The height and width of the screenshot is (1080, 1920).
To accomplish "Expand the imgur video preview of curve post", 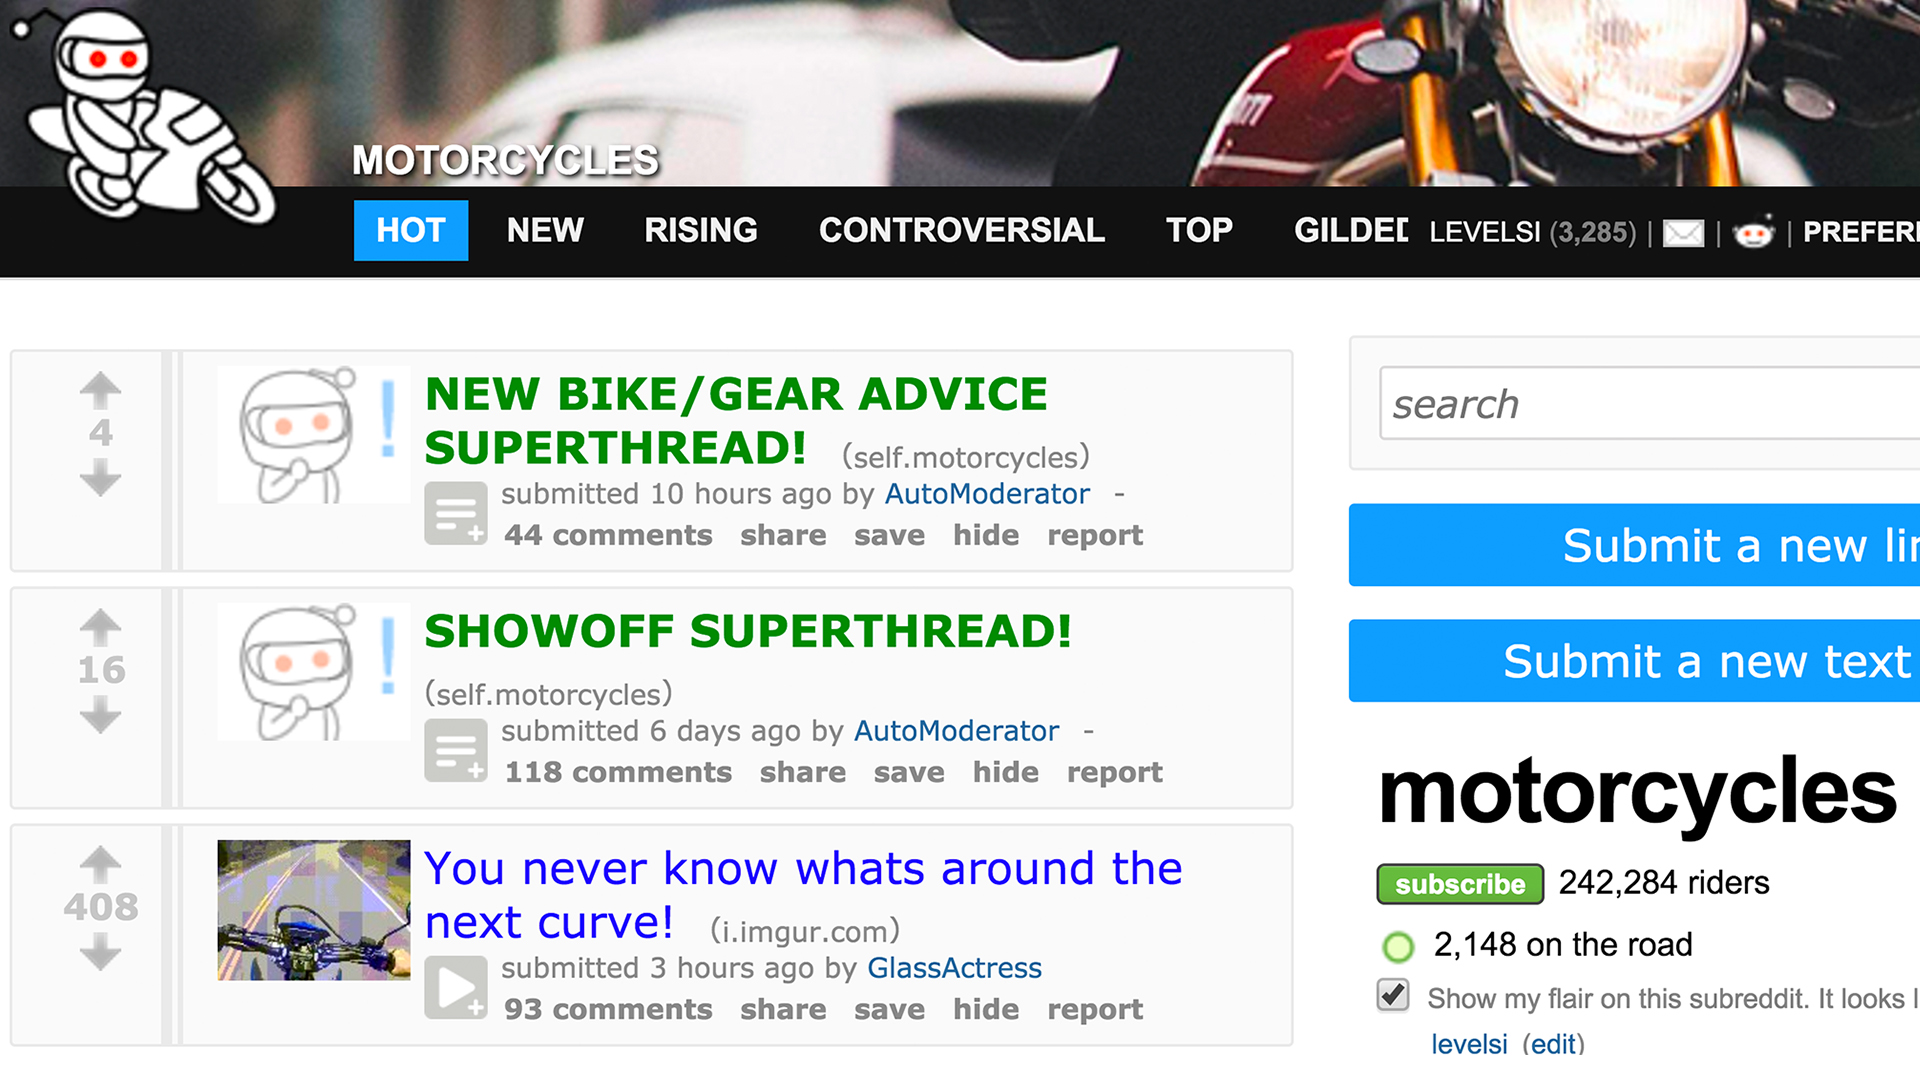I will 456,987.
